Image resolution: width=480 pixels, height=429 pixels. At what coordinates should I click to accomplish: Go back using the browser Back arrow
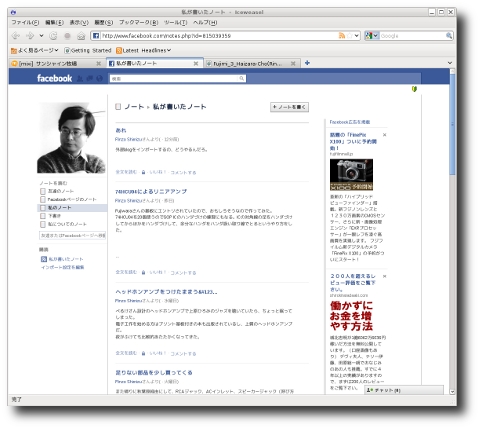(x=16, y=35)
